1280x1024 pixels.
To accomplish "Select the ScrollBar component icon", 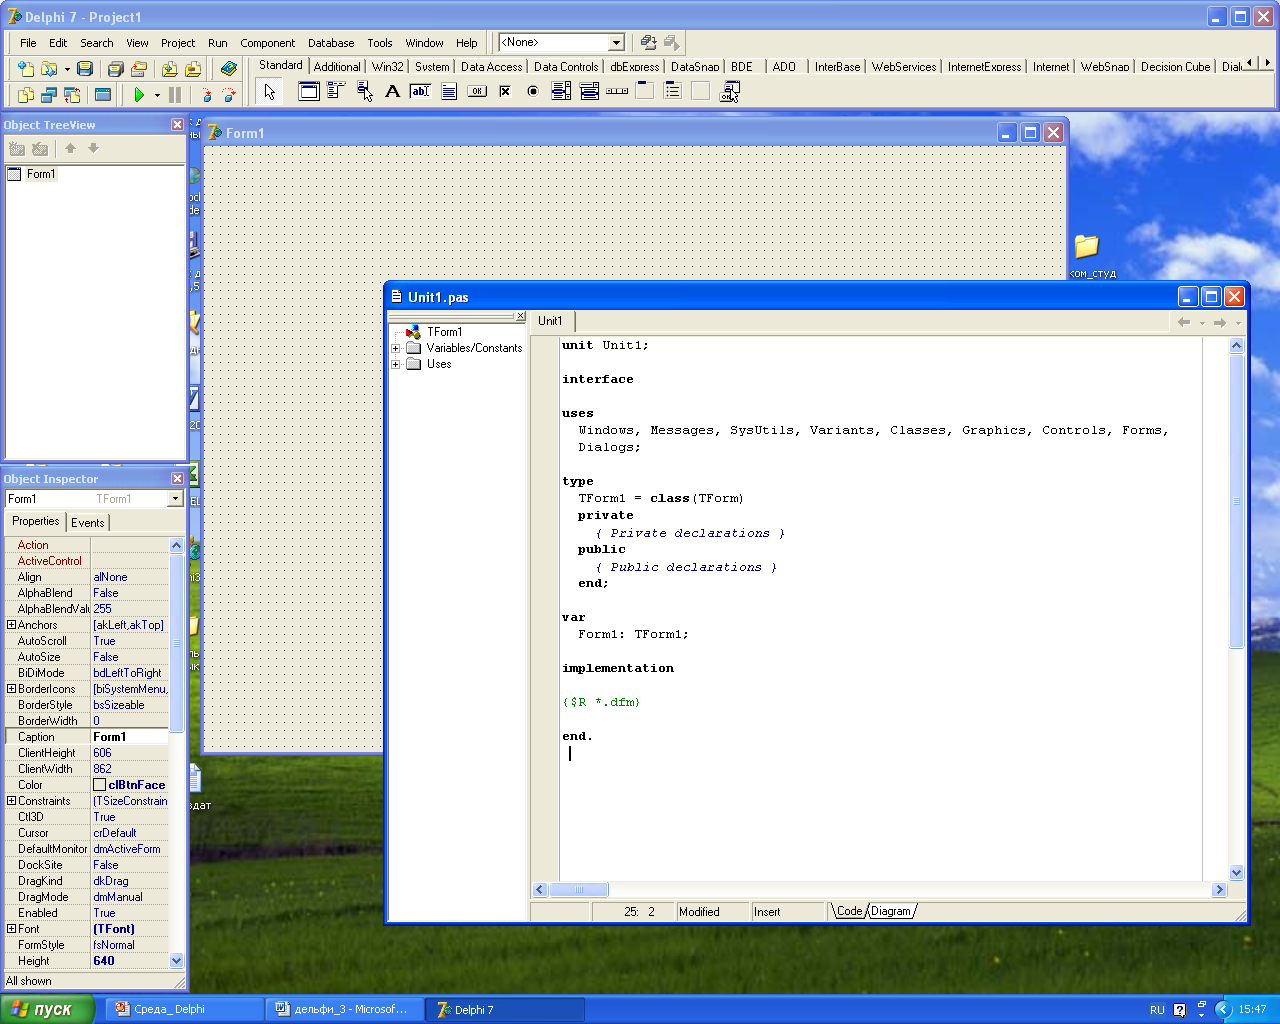I will point(617,91).
